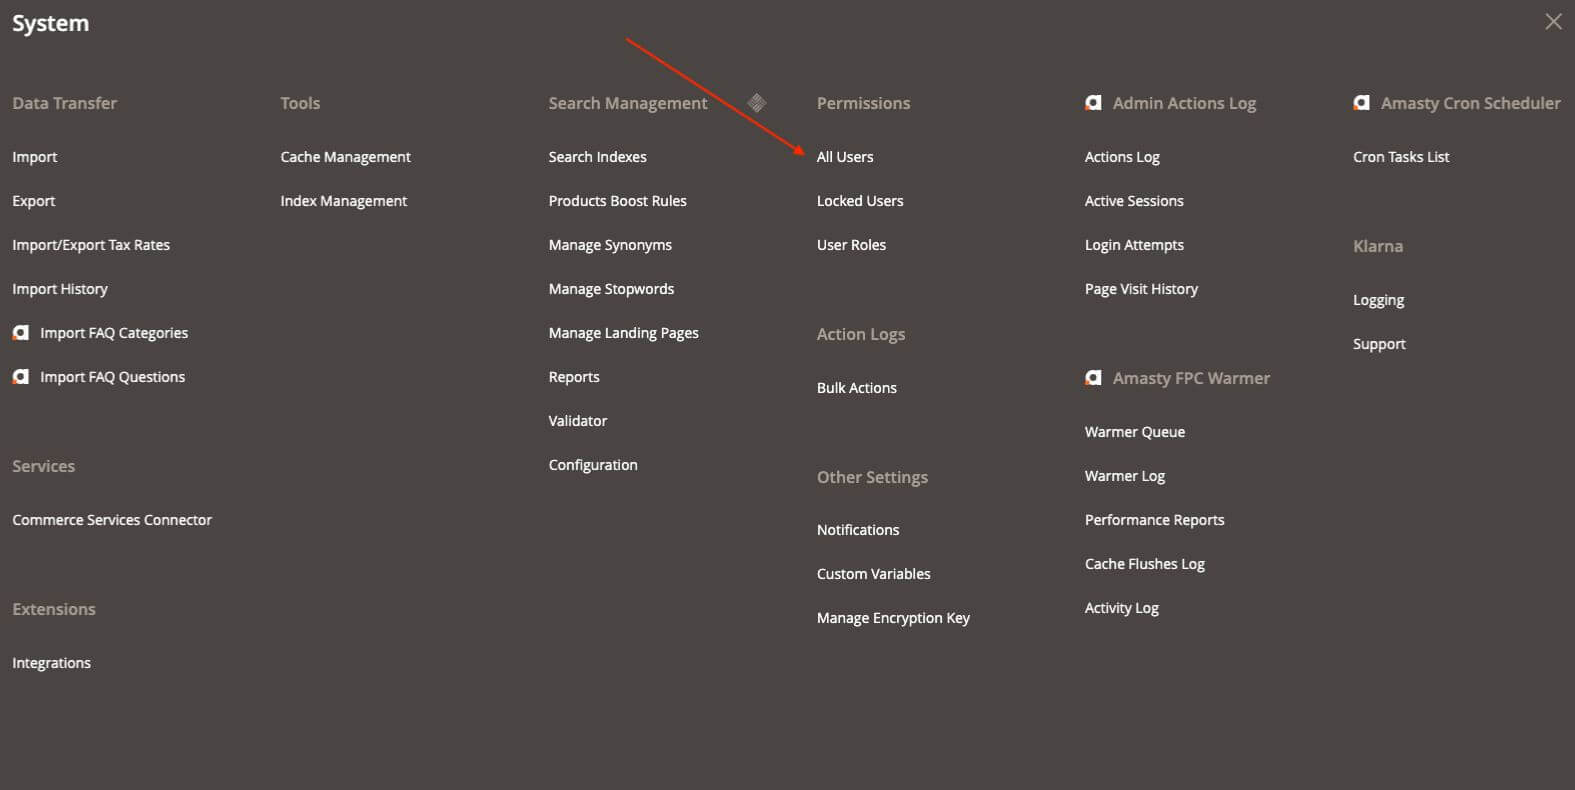Open Warmer Queue
This screenshot has width=1575, height=790.
(x=1135, y=432)
